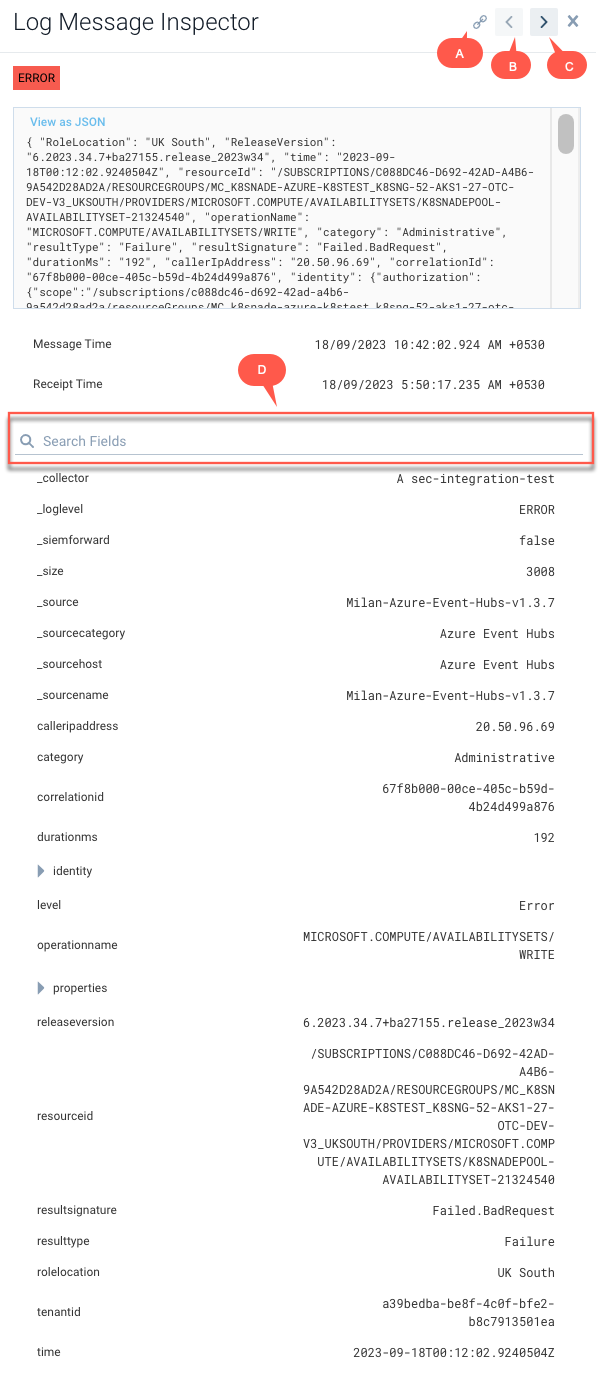598x1384 pixels.
Task: Click the _collector field name
Action: [x=63, y=478]
